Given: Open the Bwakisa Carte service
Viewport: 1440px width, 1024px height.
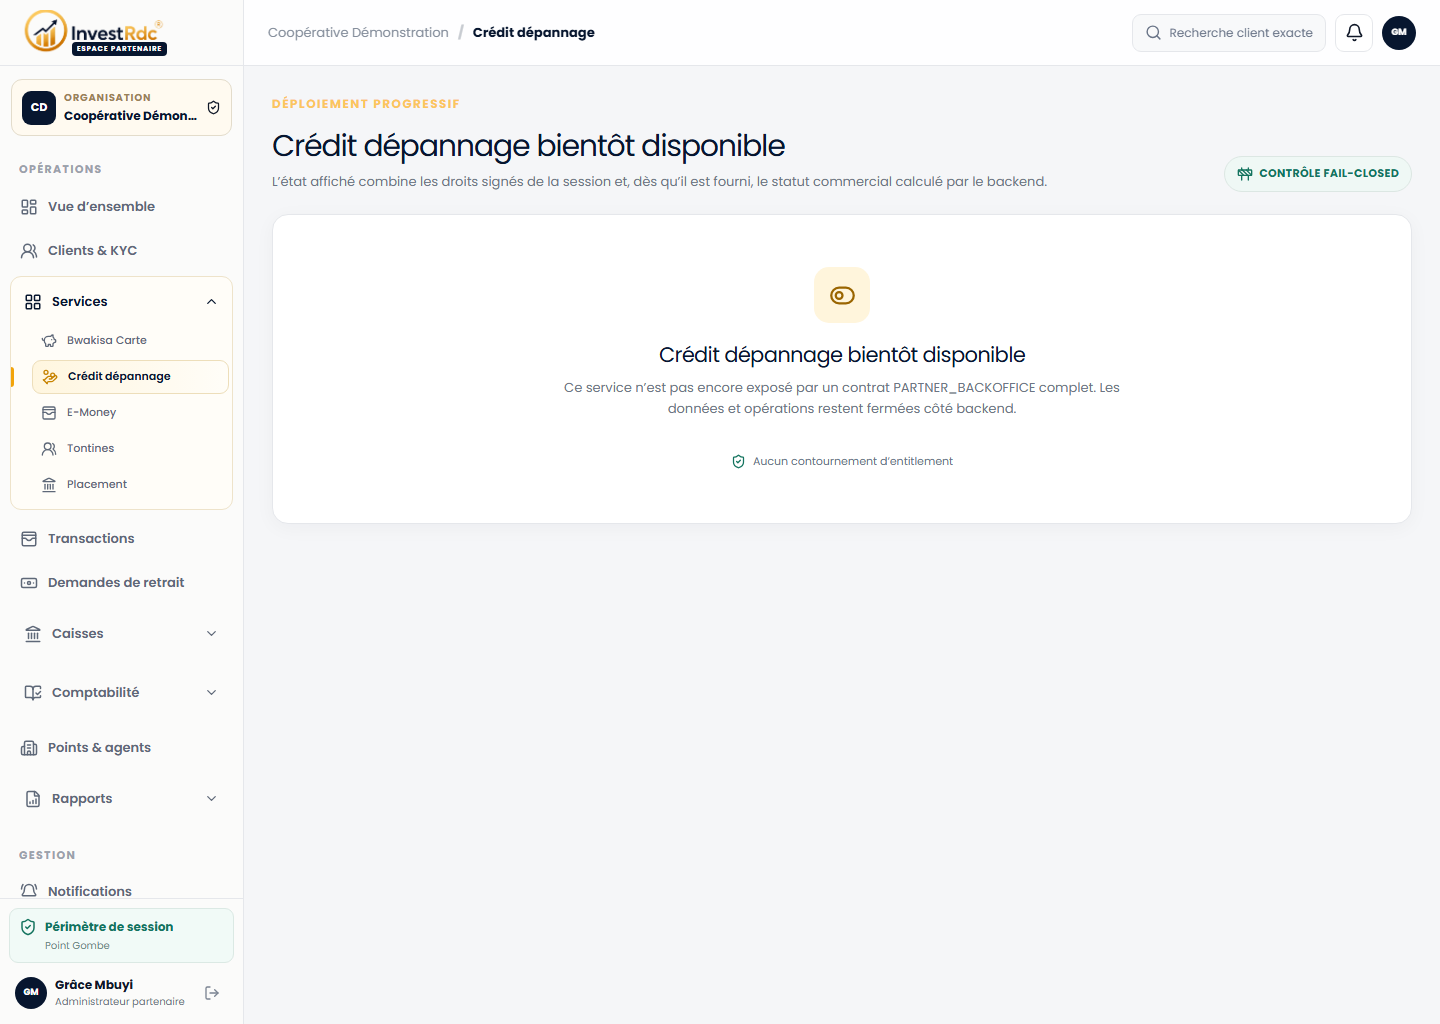Looking at the screenshot, I should (130, 341).
